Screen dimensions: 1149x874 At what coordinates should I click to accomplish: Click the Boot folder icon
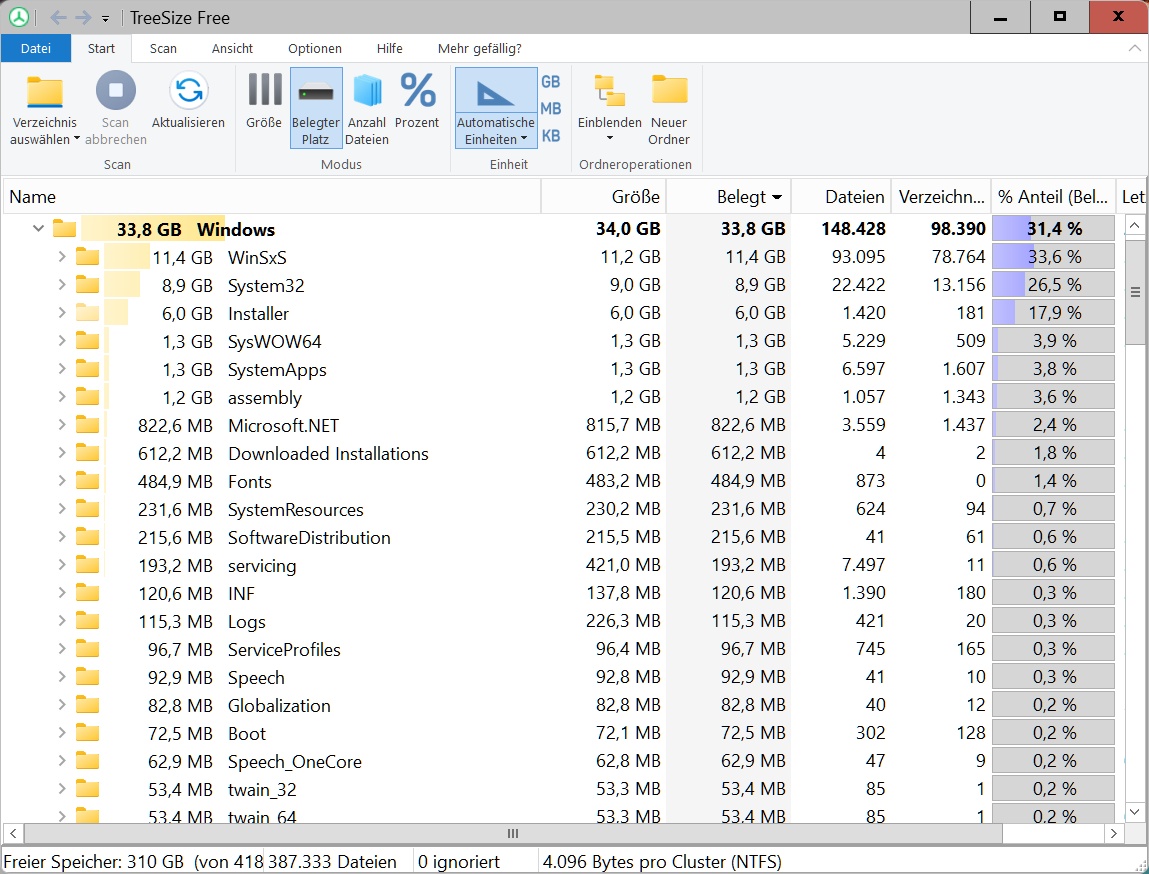coord(88,733)
